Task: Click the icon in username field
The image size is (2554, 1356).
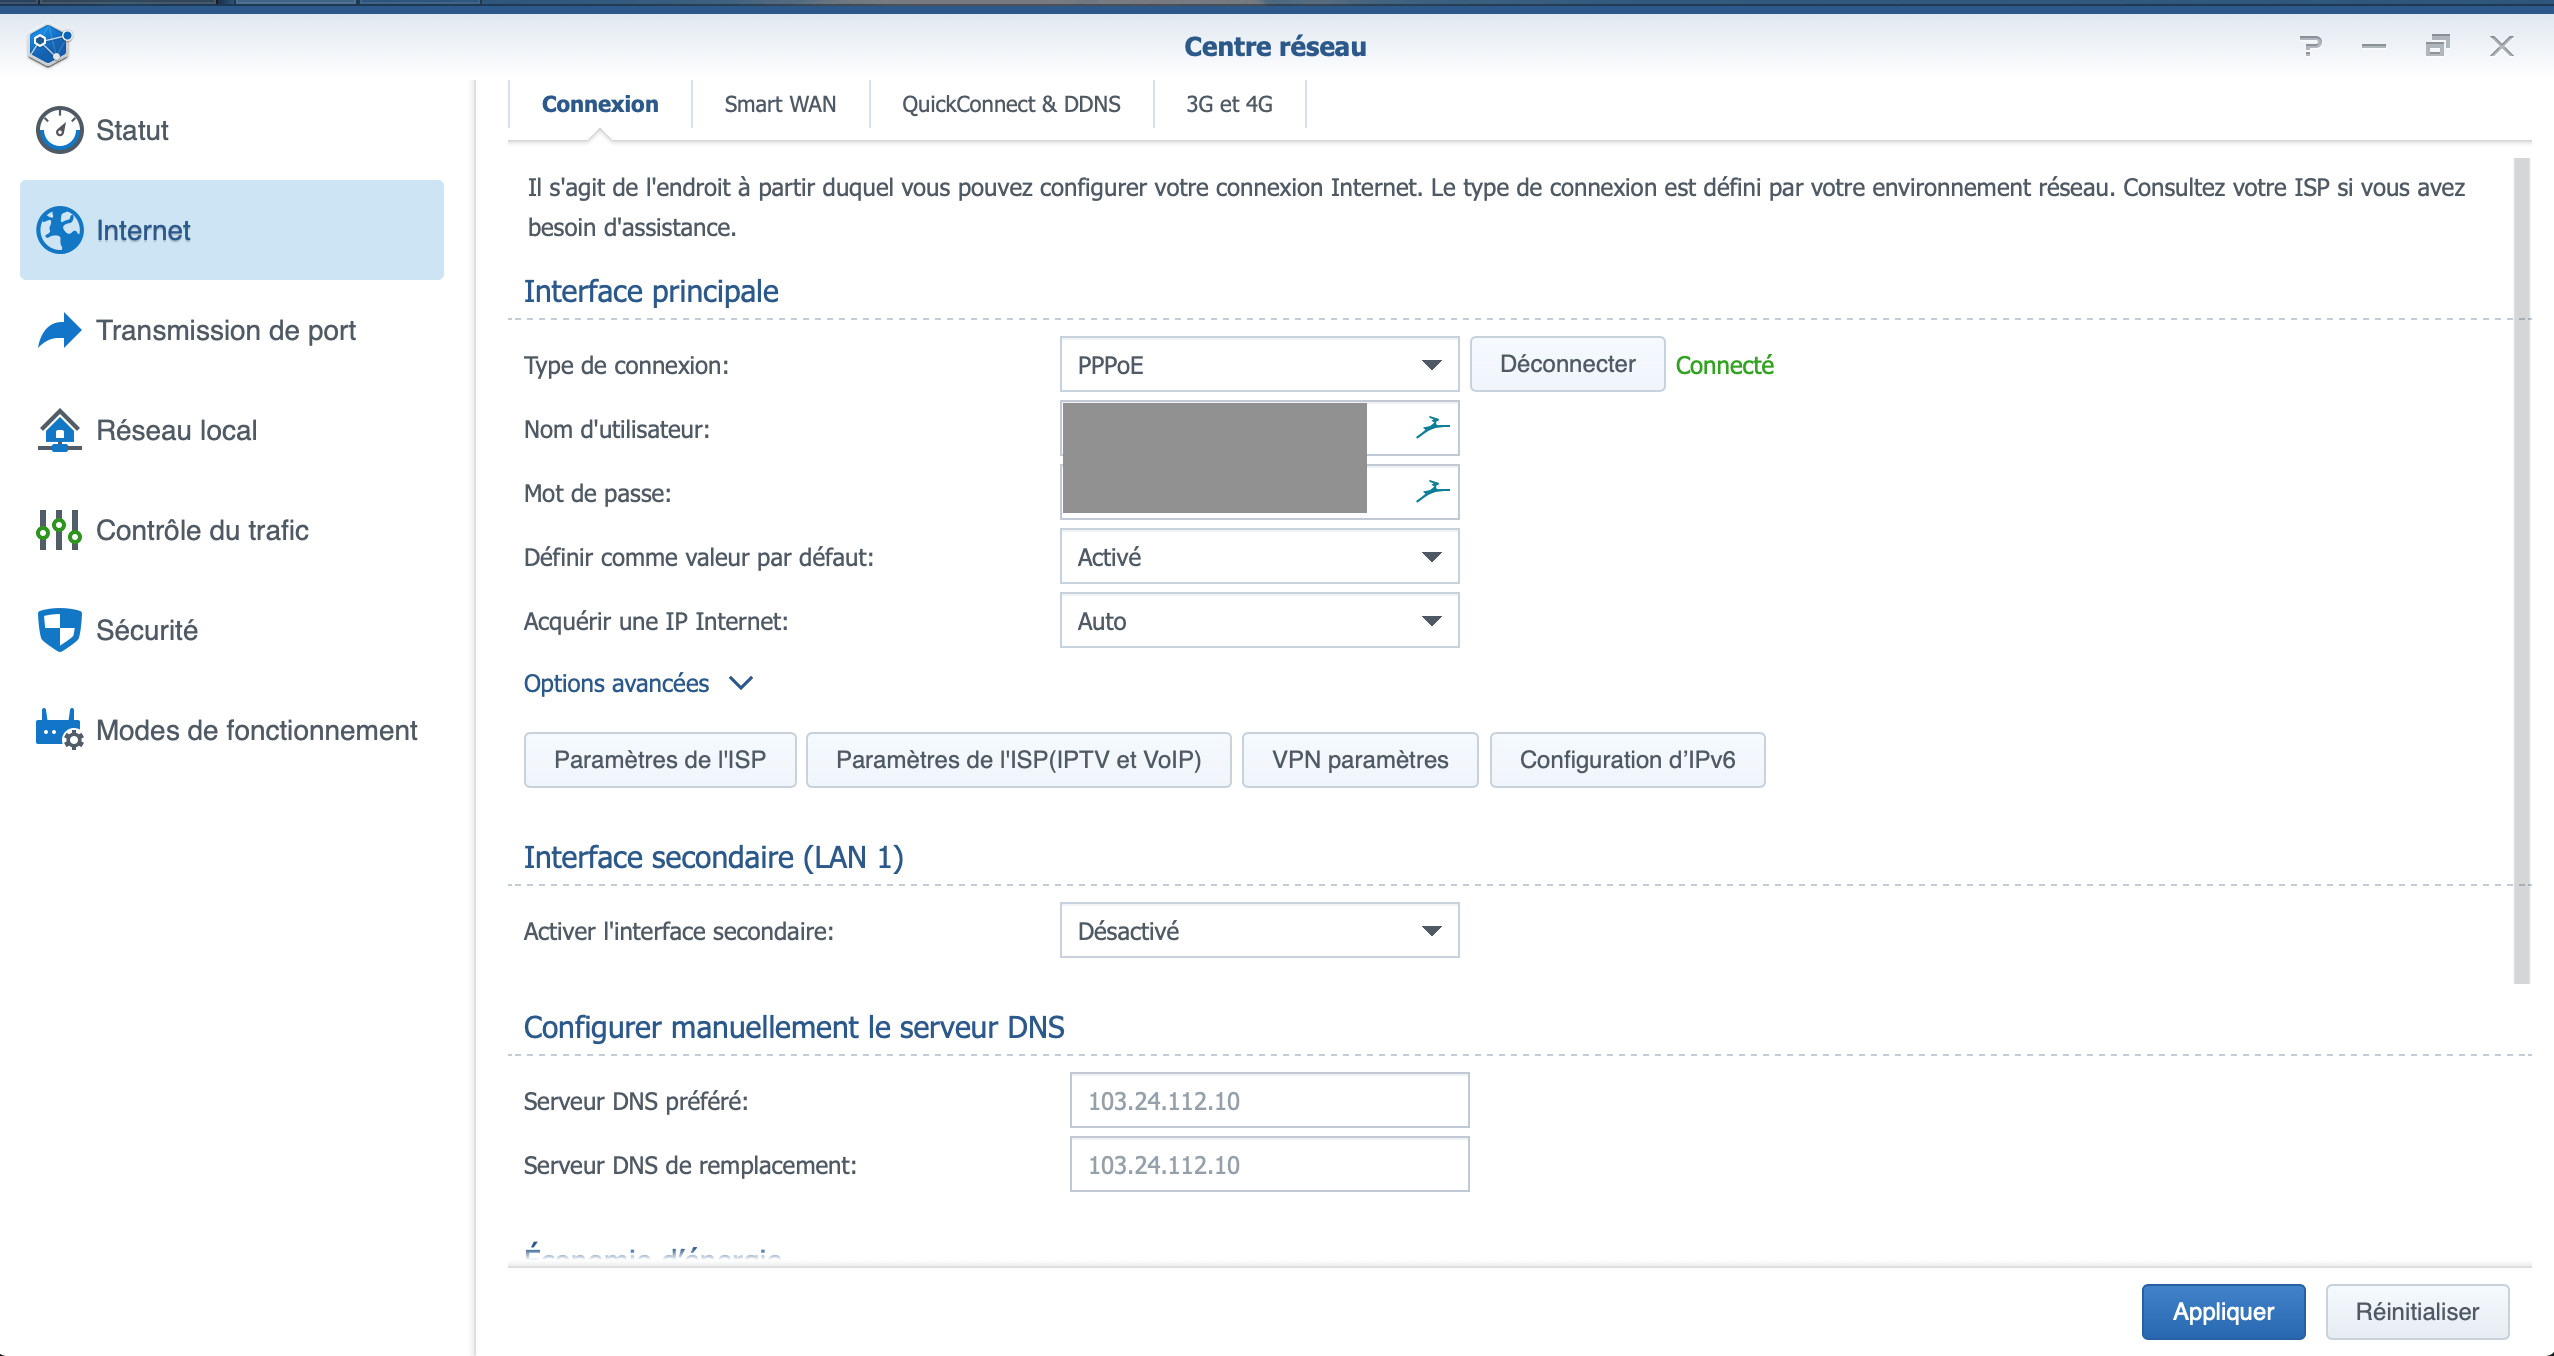Action: coord(1431,428)
